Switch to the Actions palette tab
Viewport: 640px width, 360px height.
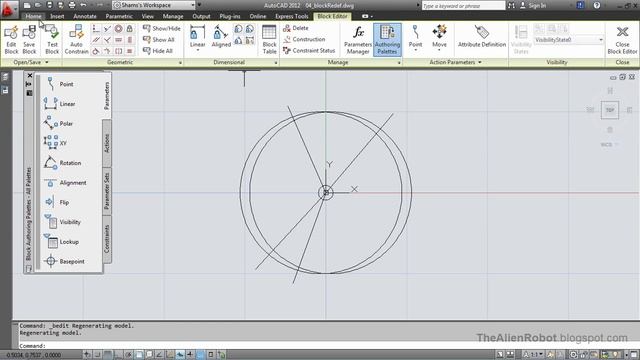click(107, 143)
